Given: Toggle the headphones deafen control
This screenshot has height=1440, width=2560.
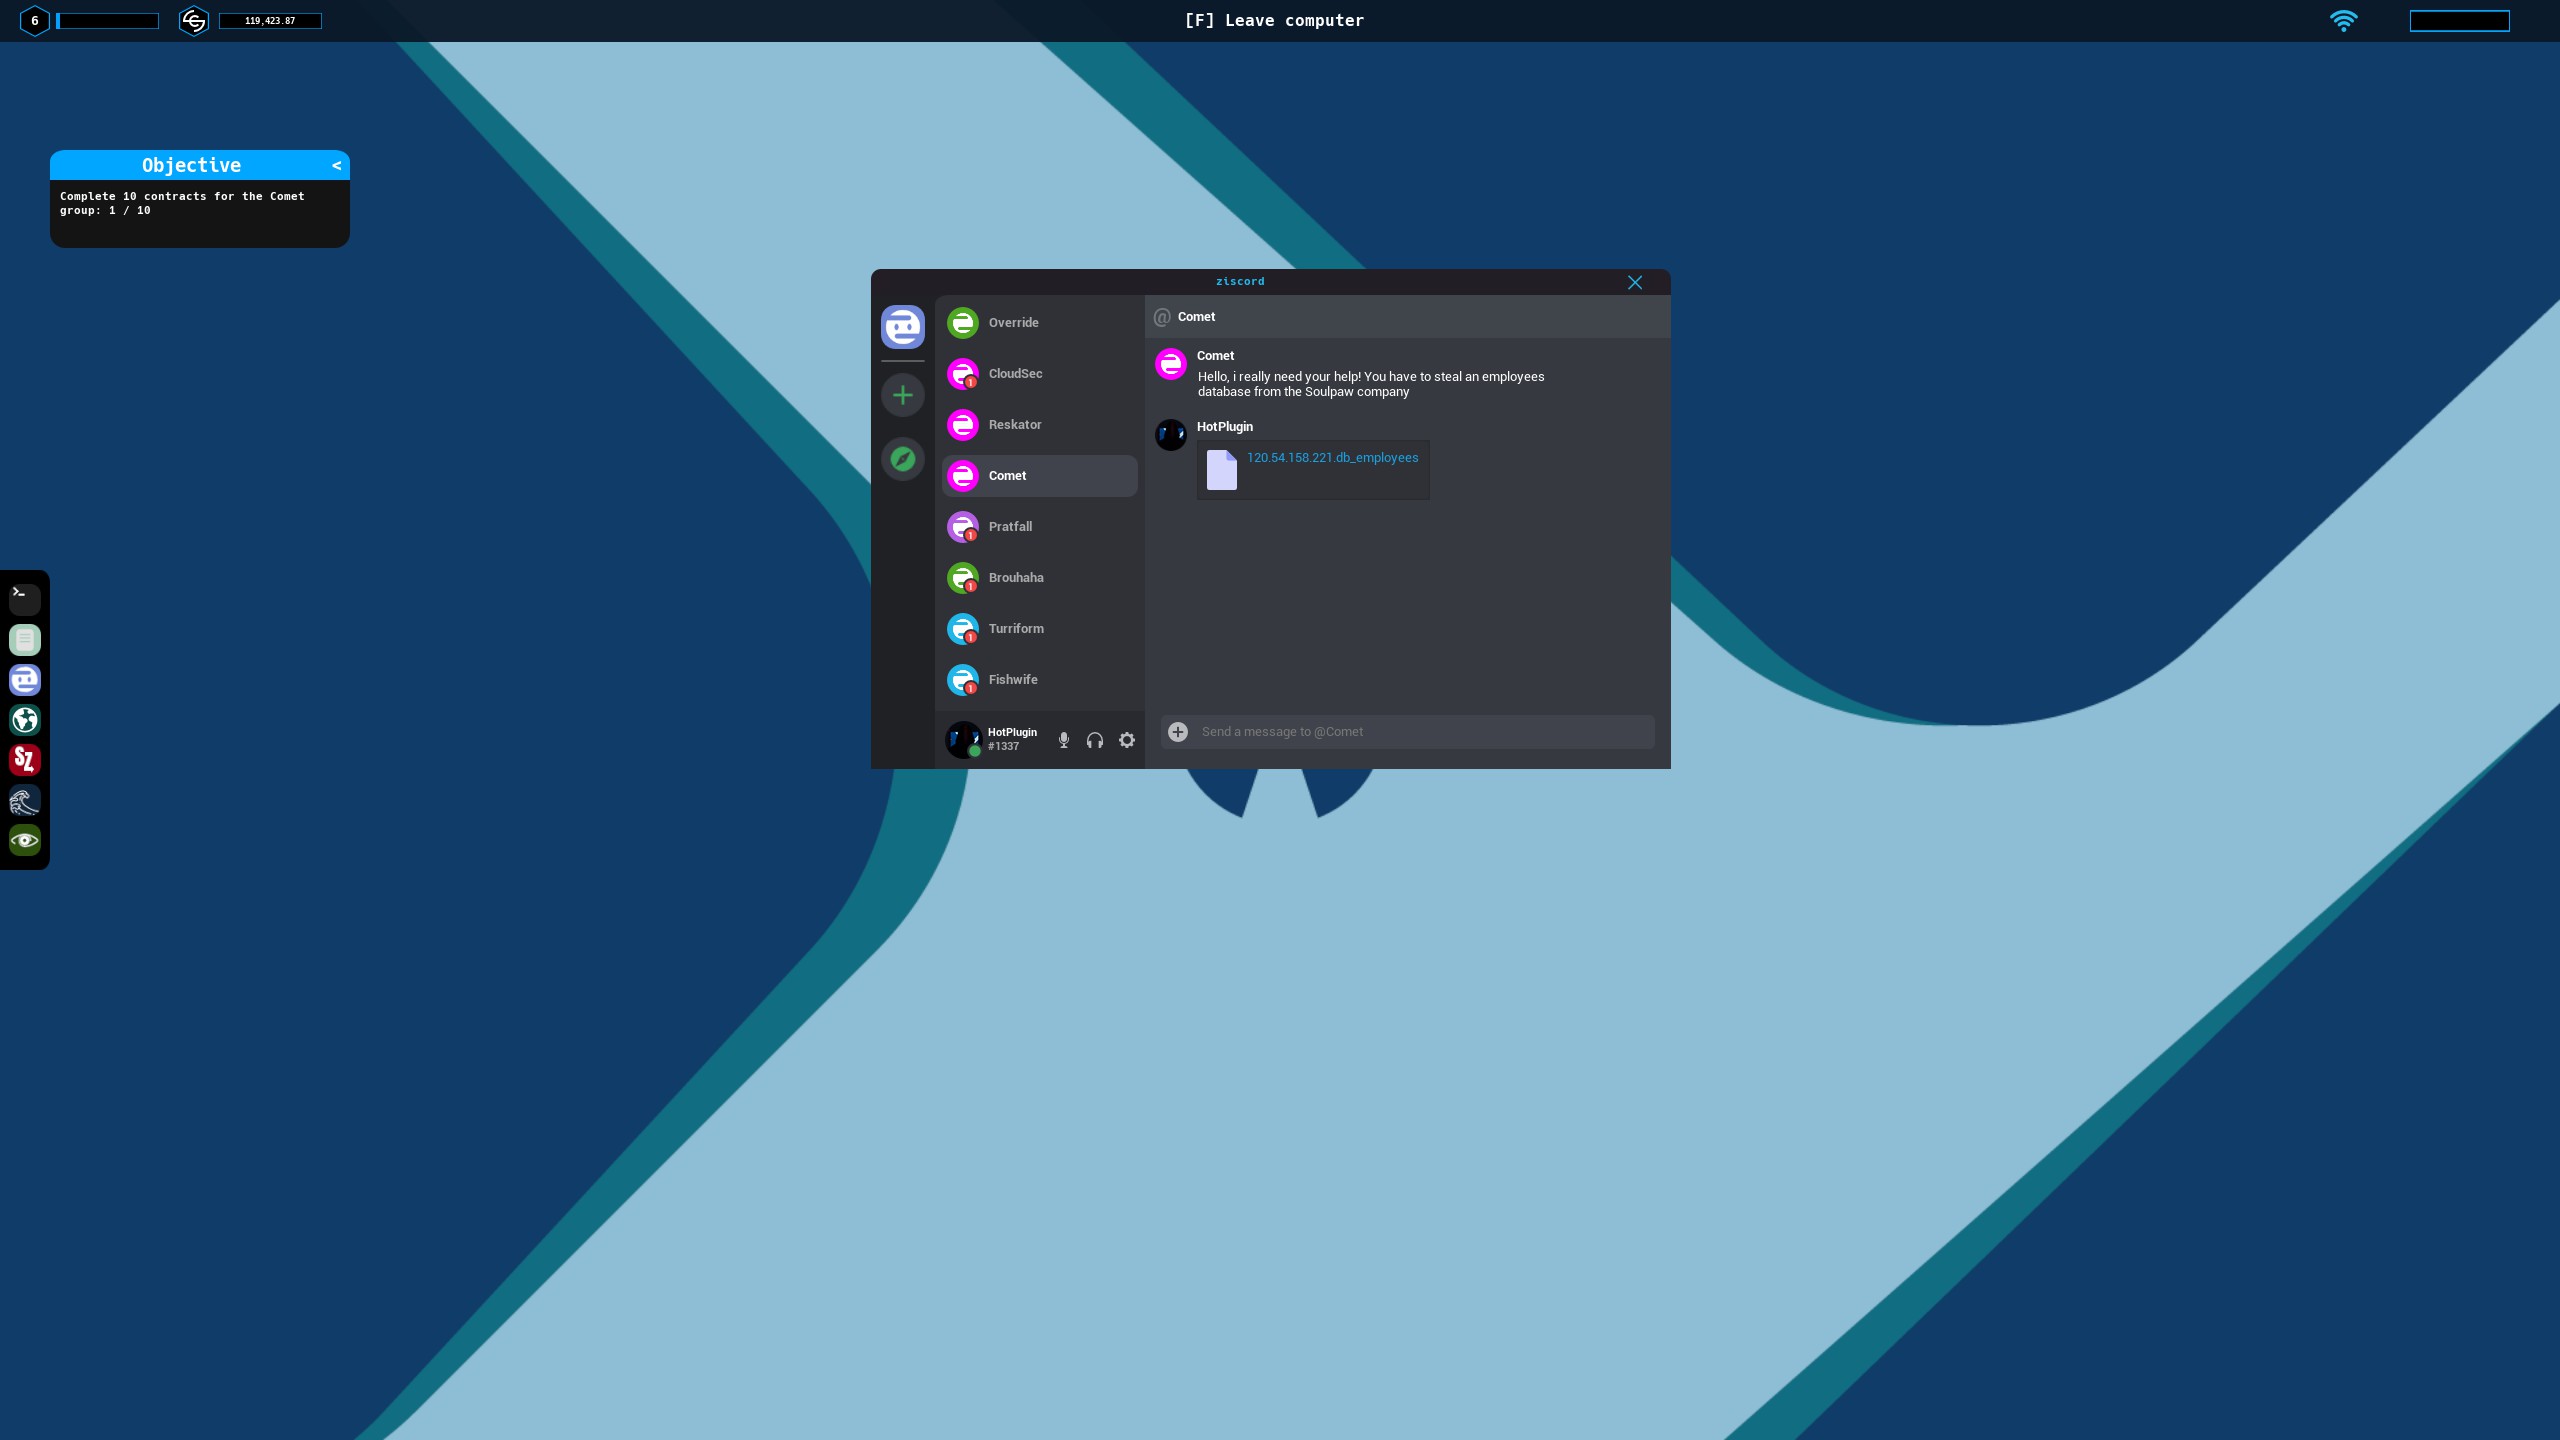Looking at the screenshot, I should (1095, 740).
